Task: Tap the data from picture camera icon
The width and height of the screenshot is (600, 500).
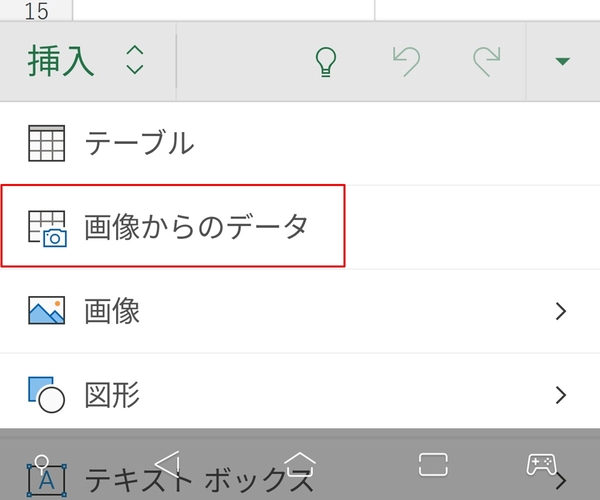Action: tap(46, 227)
